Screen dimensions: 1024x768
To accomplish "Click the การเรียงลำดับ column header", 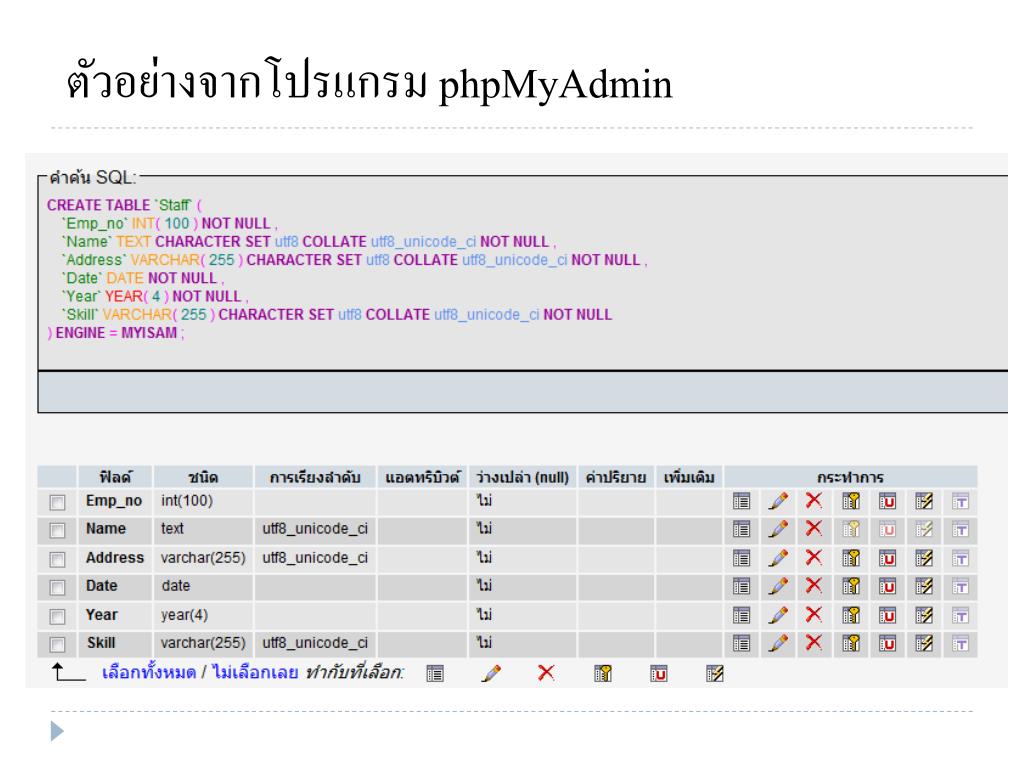I will pyautogui.click(x=315, y=477).
